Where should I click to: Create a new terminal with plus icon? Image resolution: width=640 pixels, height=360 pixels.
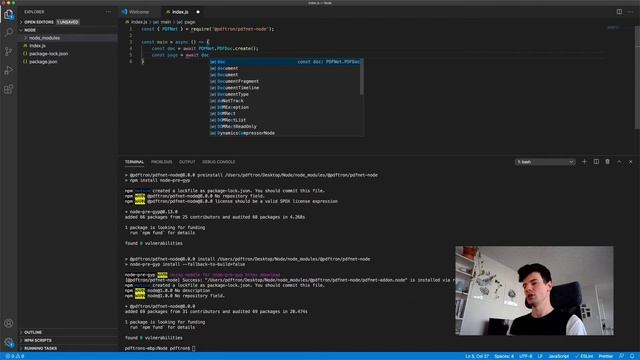pyautogui.click(x=584, y=162)
